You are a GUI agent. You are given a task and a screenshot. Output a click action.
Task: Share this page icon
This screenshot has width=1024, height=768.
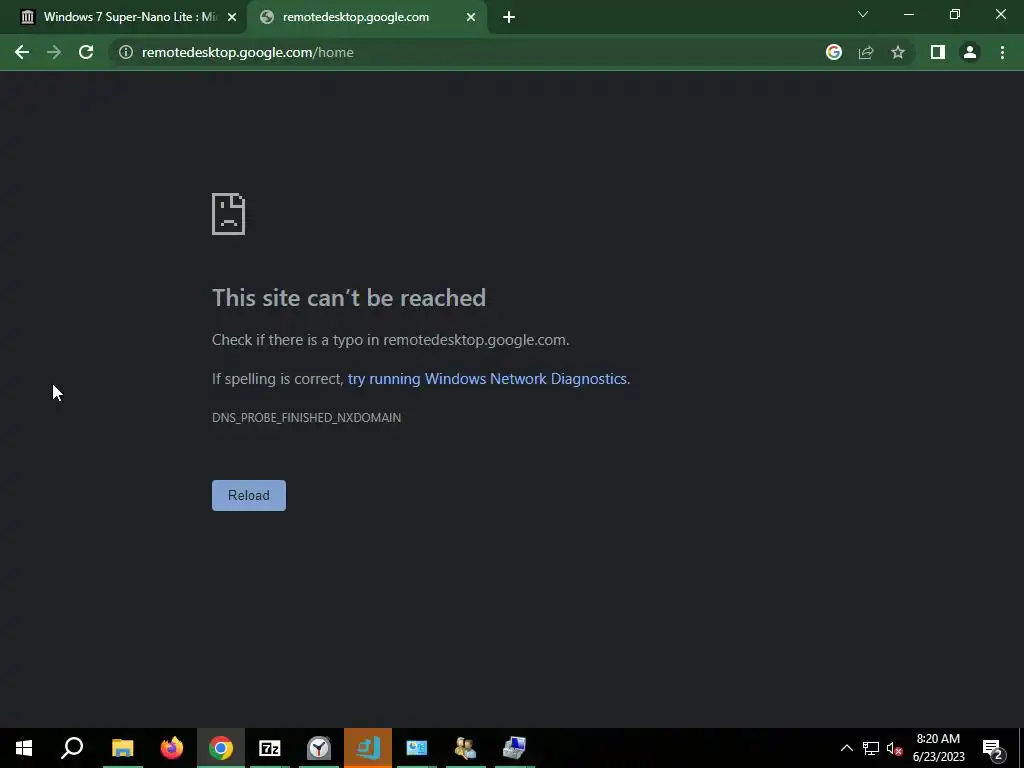coord(866,52)
